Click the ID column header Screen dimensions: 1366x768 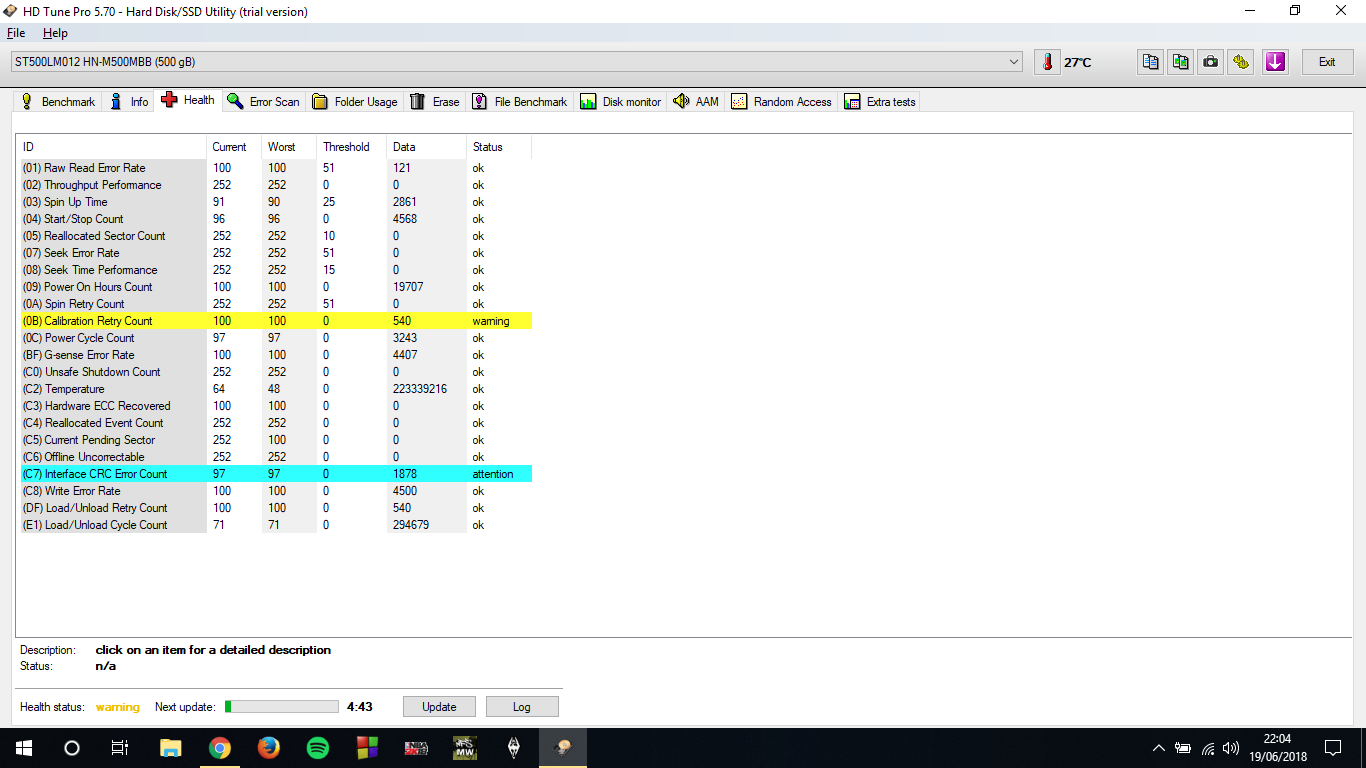coord(113,147)
